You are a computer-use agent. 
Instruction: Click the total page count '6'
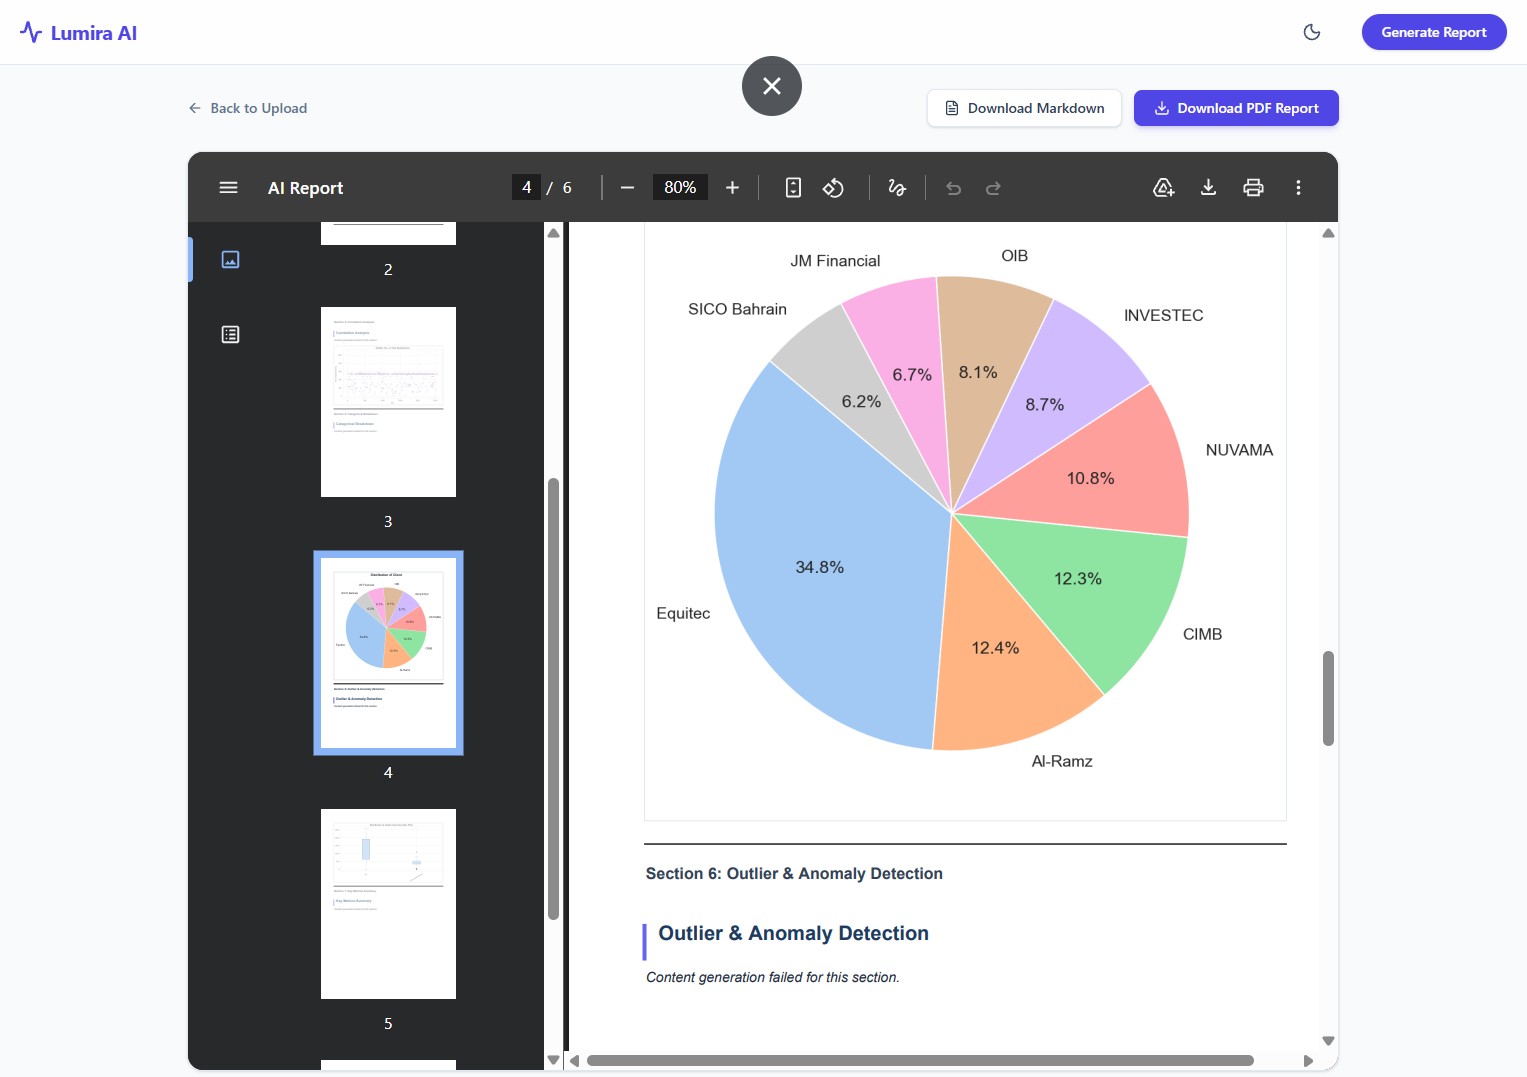[567, 188]
